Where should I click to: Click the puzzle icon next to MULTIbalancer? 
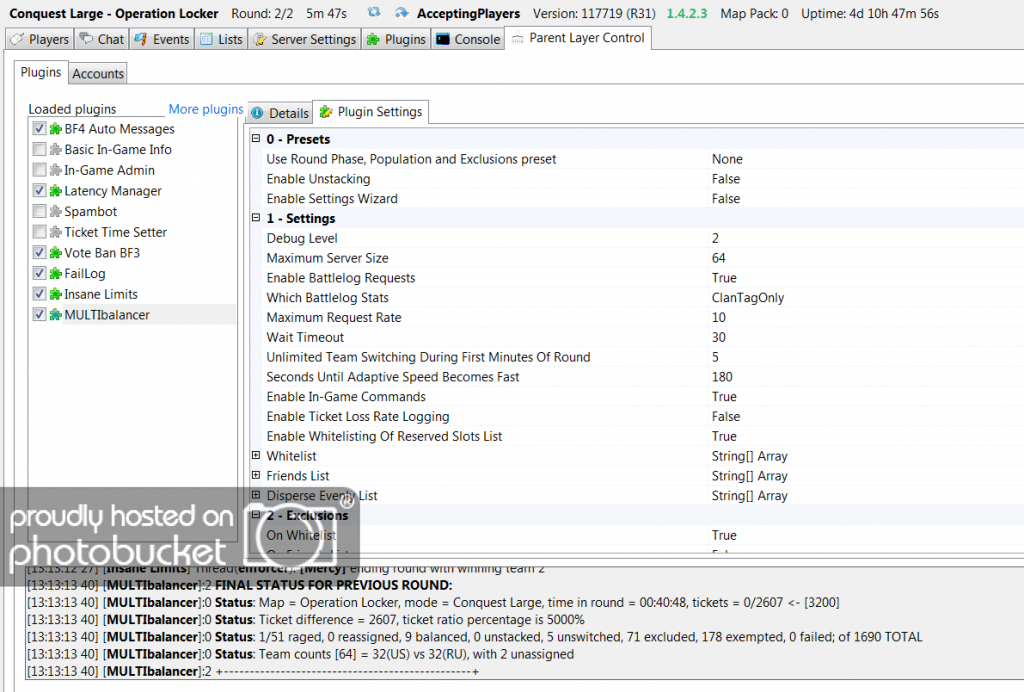click(55, 315)
